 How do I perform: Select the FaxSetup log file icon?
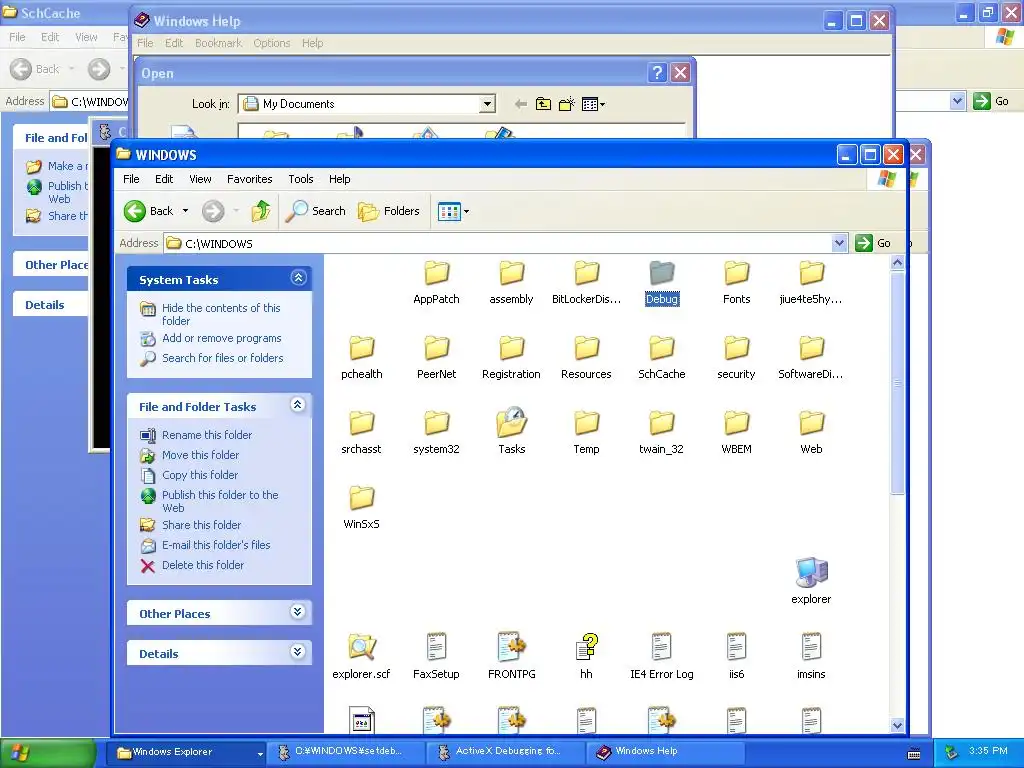click(436, 647)
